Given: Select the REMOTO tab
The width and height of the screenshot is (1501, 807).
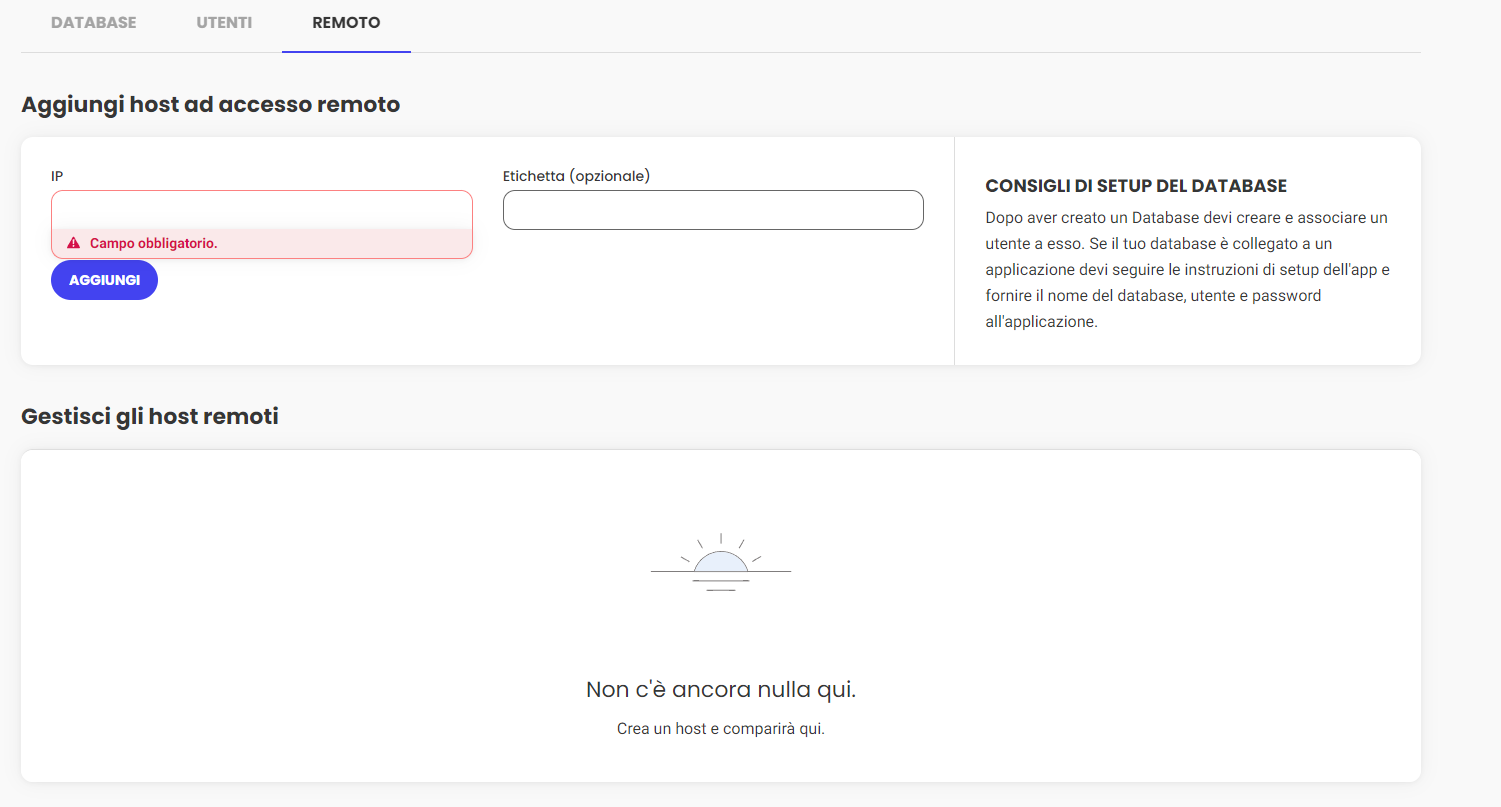Looking at the screenshot, I should pos(346,22).
